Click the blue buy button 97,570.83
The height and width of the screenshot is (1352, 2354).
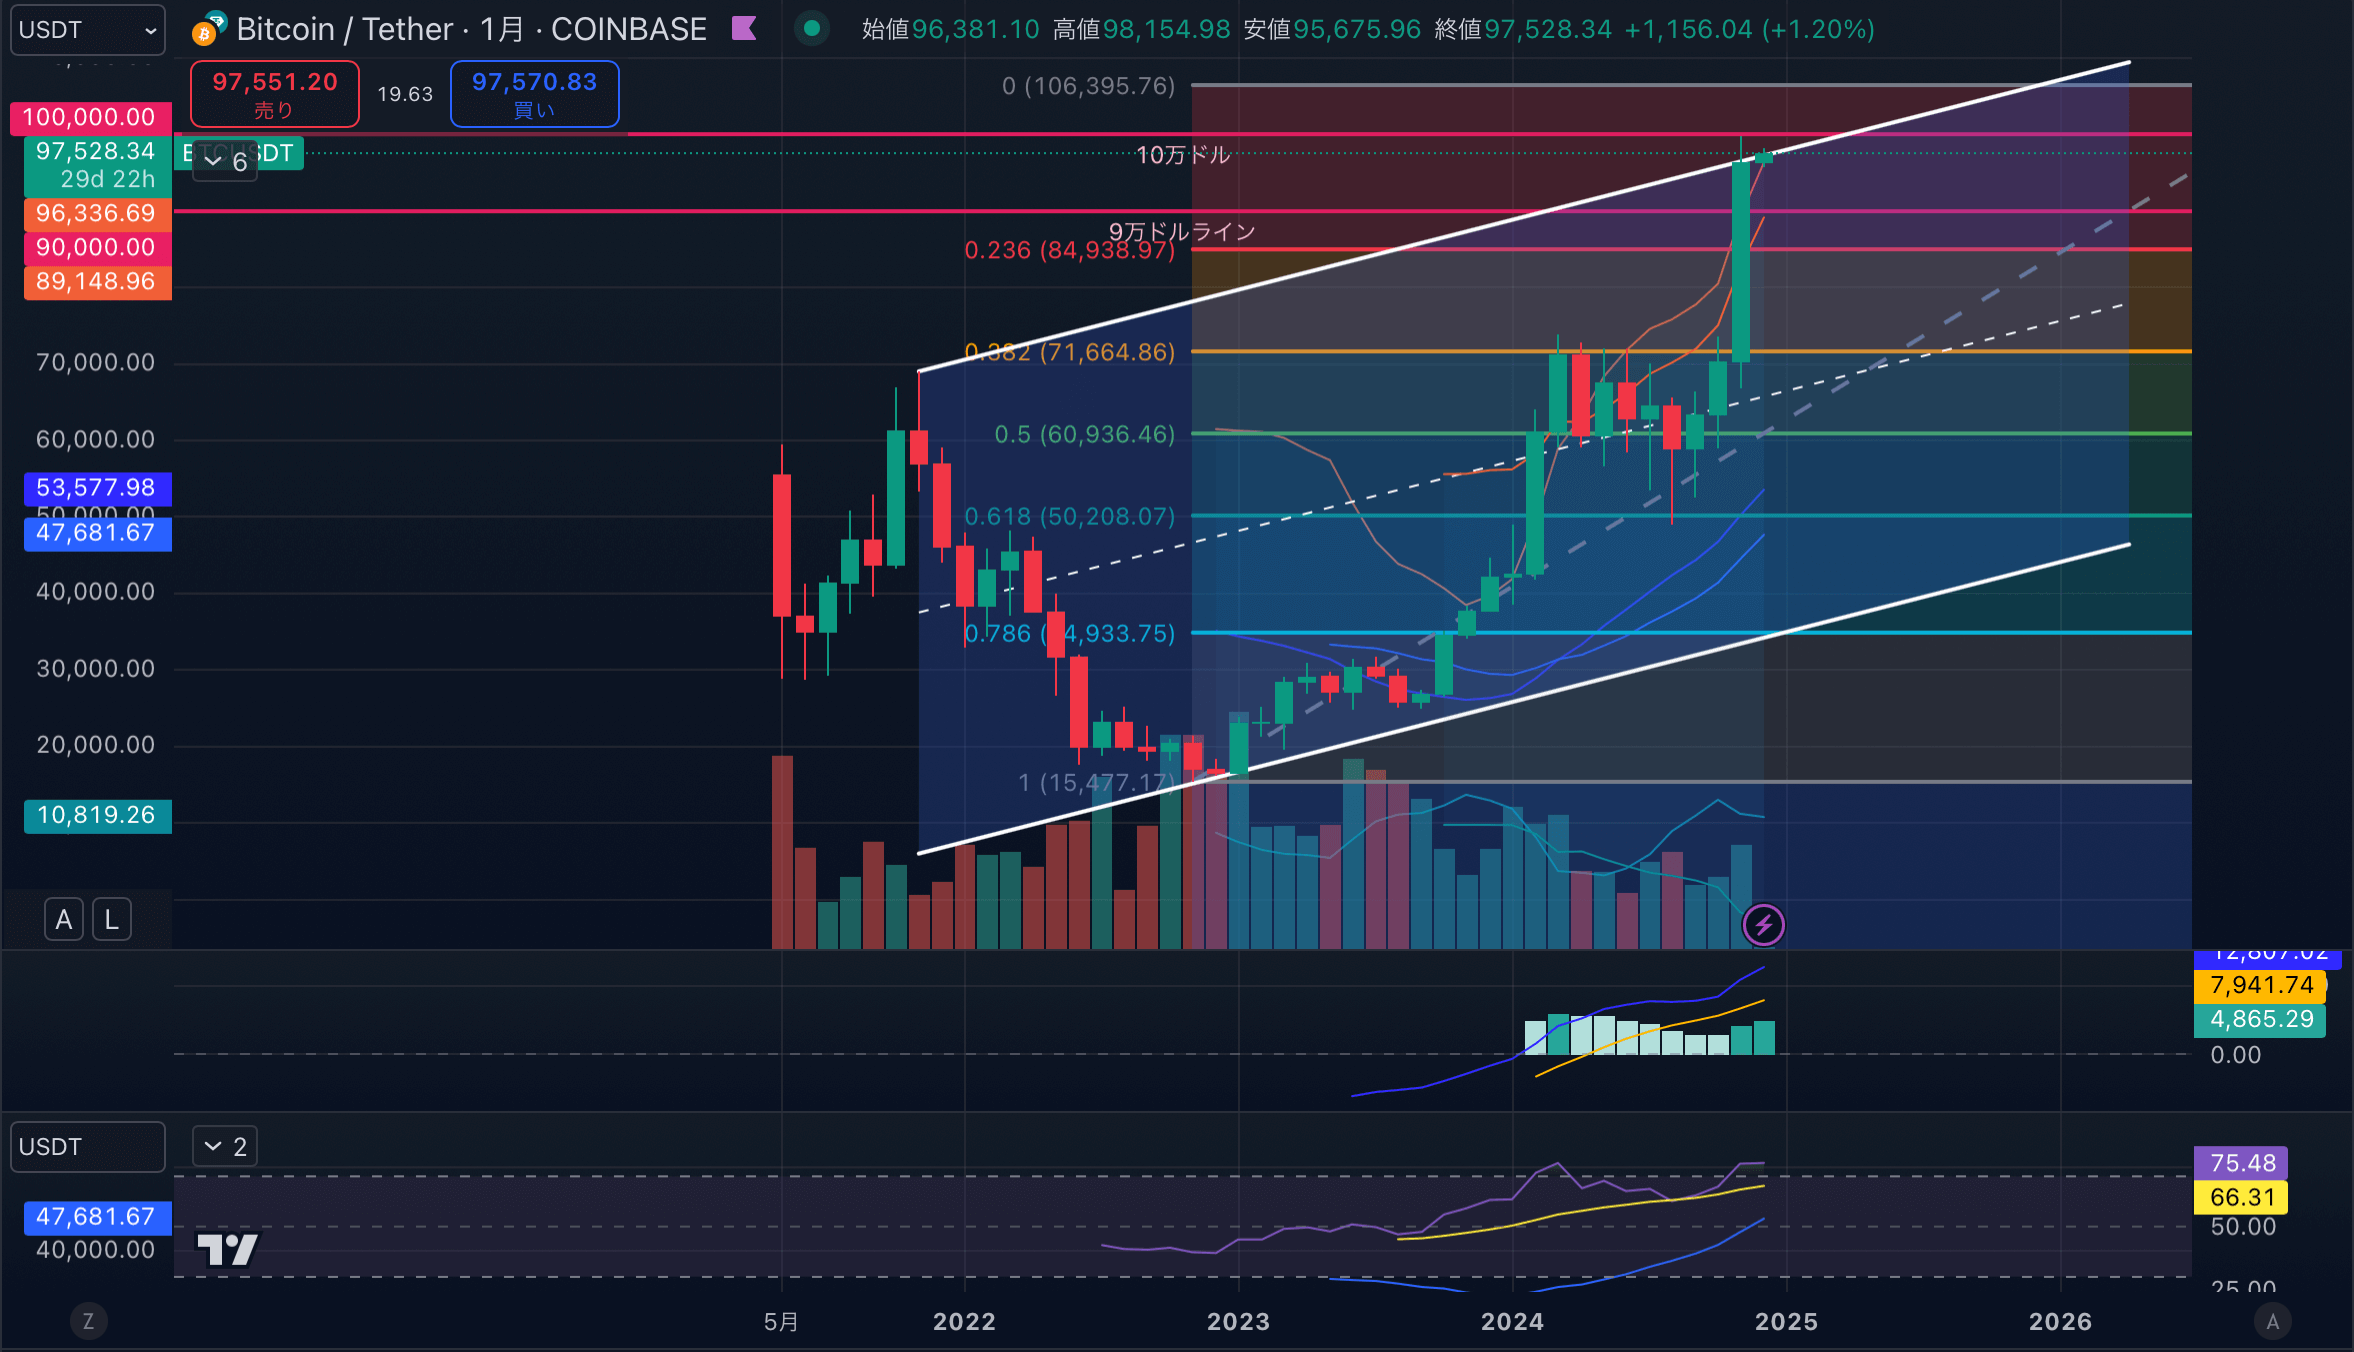(x=535, y=94)
